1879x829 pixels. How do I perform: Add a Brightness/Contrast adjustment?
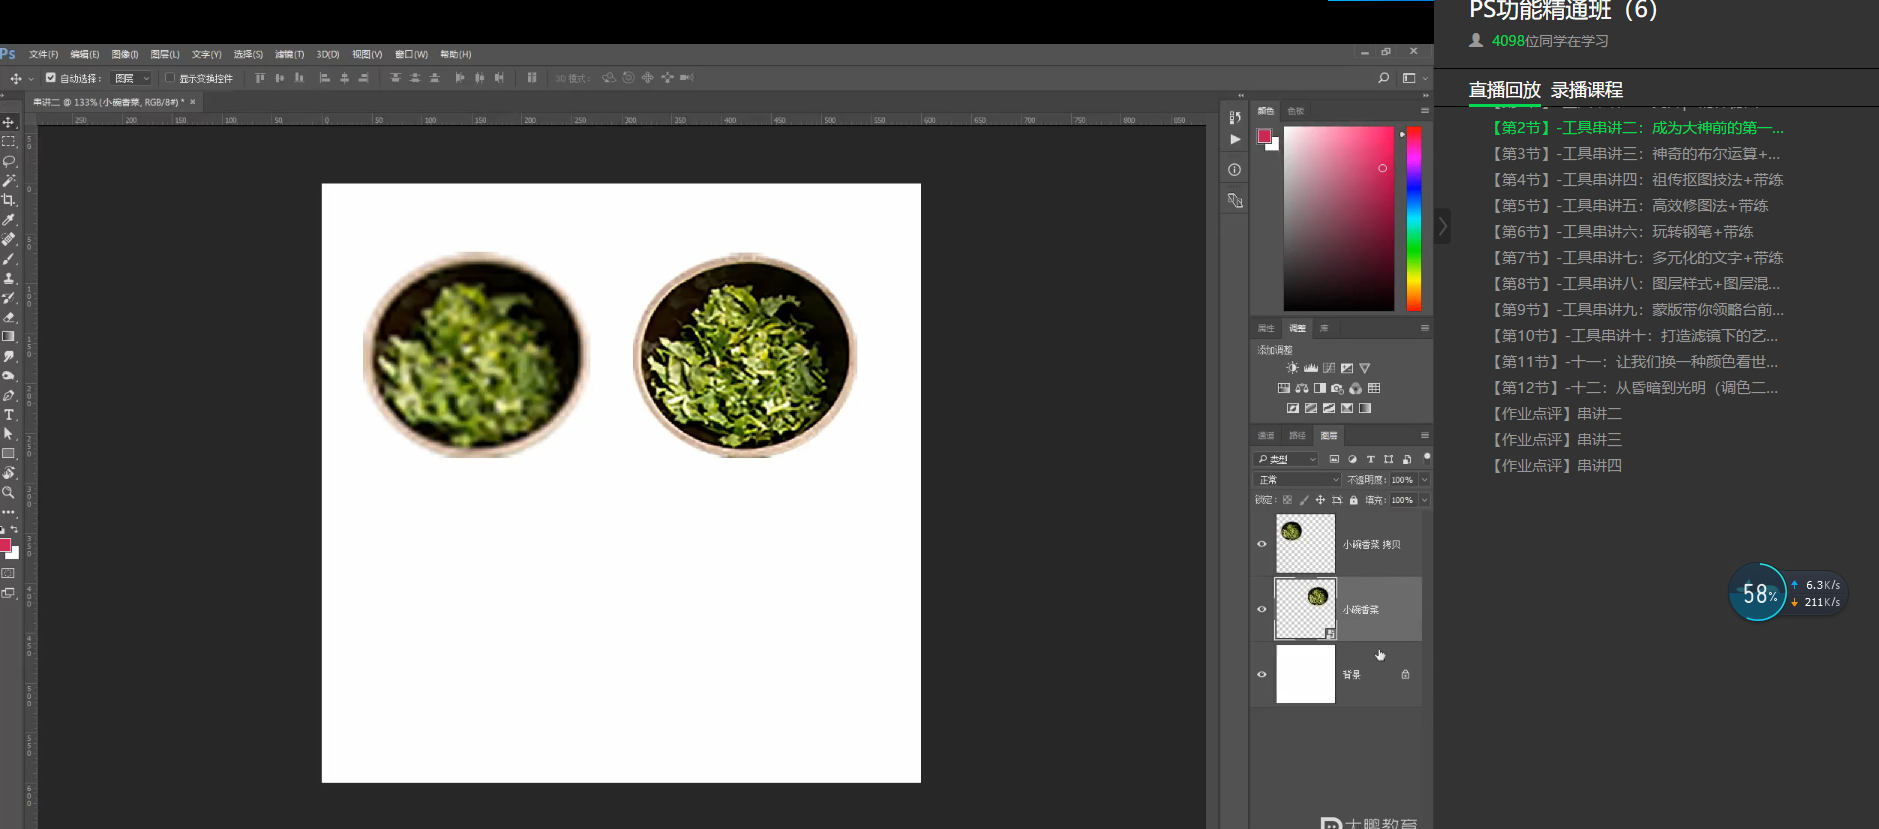point(1293,368)
